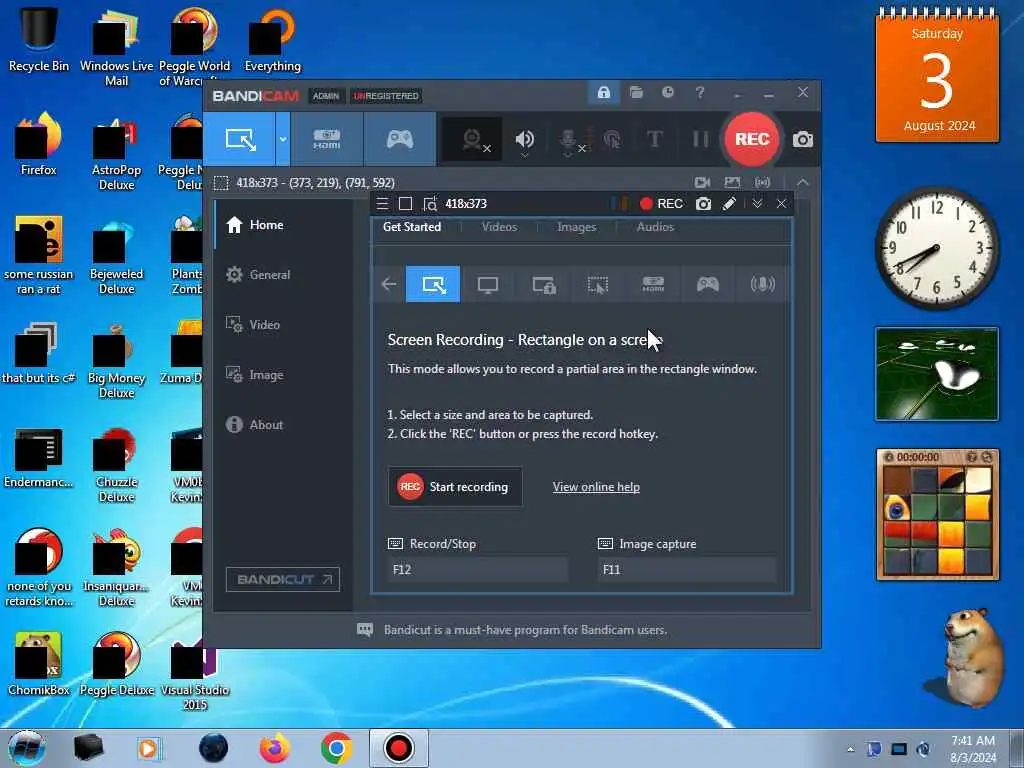Toggle speaker sound icon in Bandicam toolbar
The height and width of the screenshot is (768, 1024).
[524, 140]
